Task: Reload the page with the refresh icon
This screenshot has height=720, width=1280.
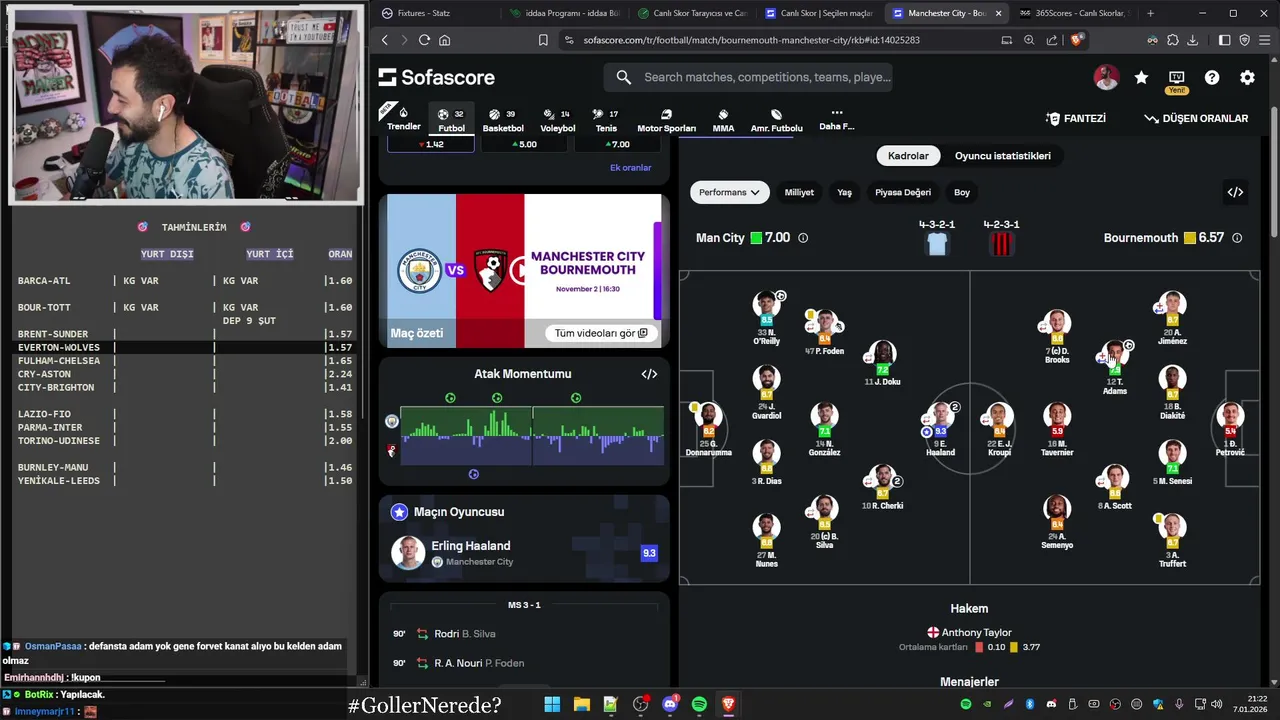Action: pyautogui.click(x=424, y=40)
